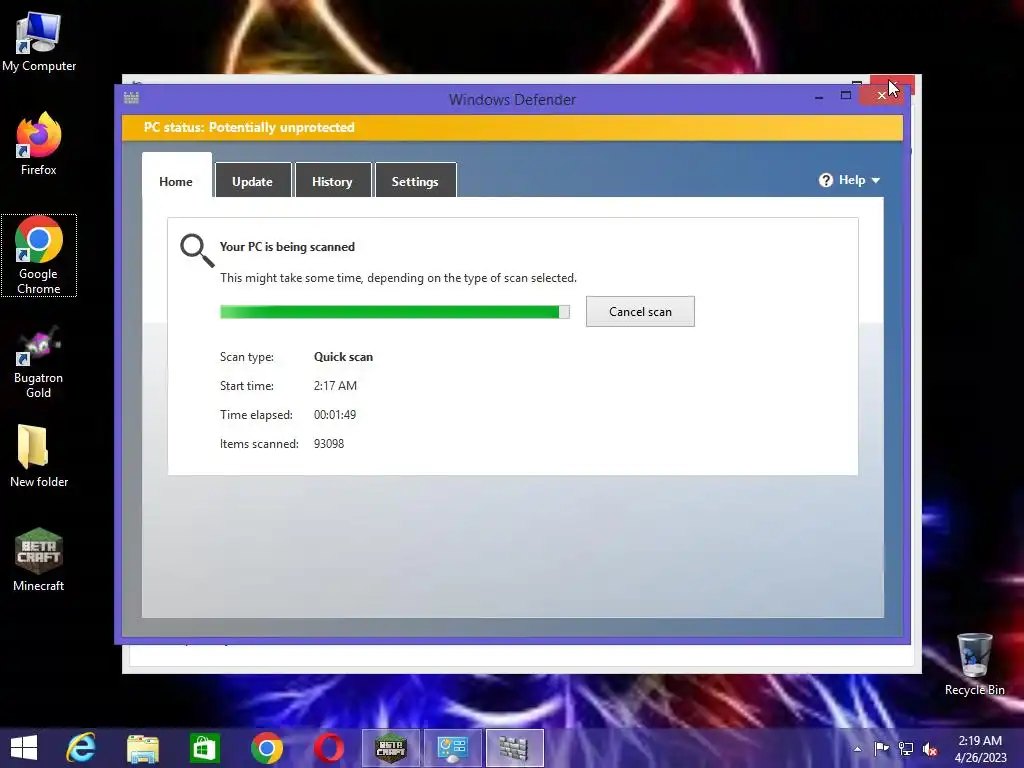
Task: Switch to the Update tab
Action: pyautogui.click(x=253, y=182)
